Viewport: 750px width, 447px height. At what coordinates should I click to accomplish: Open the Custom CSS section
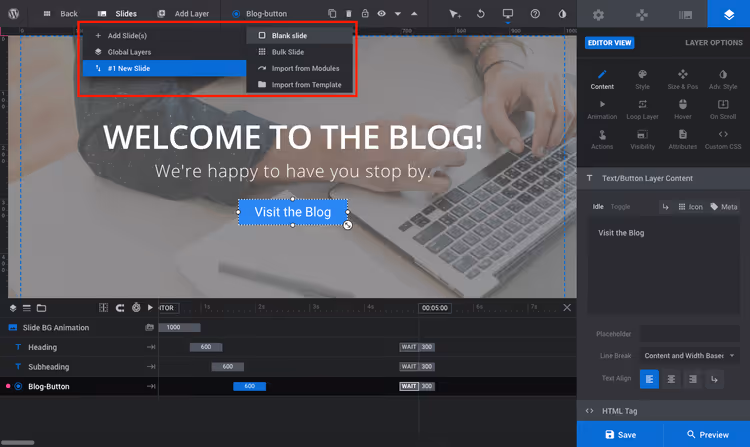(723, 140)
